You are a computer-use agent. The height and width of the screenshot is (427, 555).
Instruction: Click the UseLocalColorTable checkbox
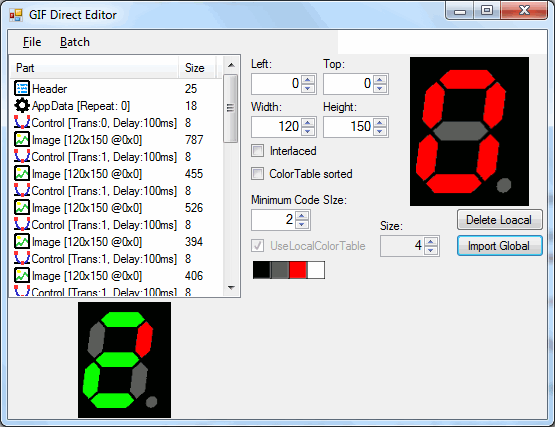[x=257, y=245]
